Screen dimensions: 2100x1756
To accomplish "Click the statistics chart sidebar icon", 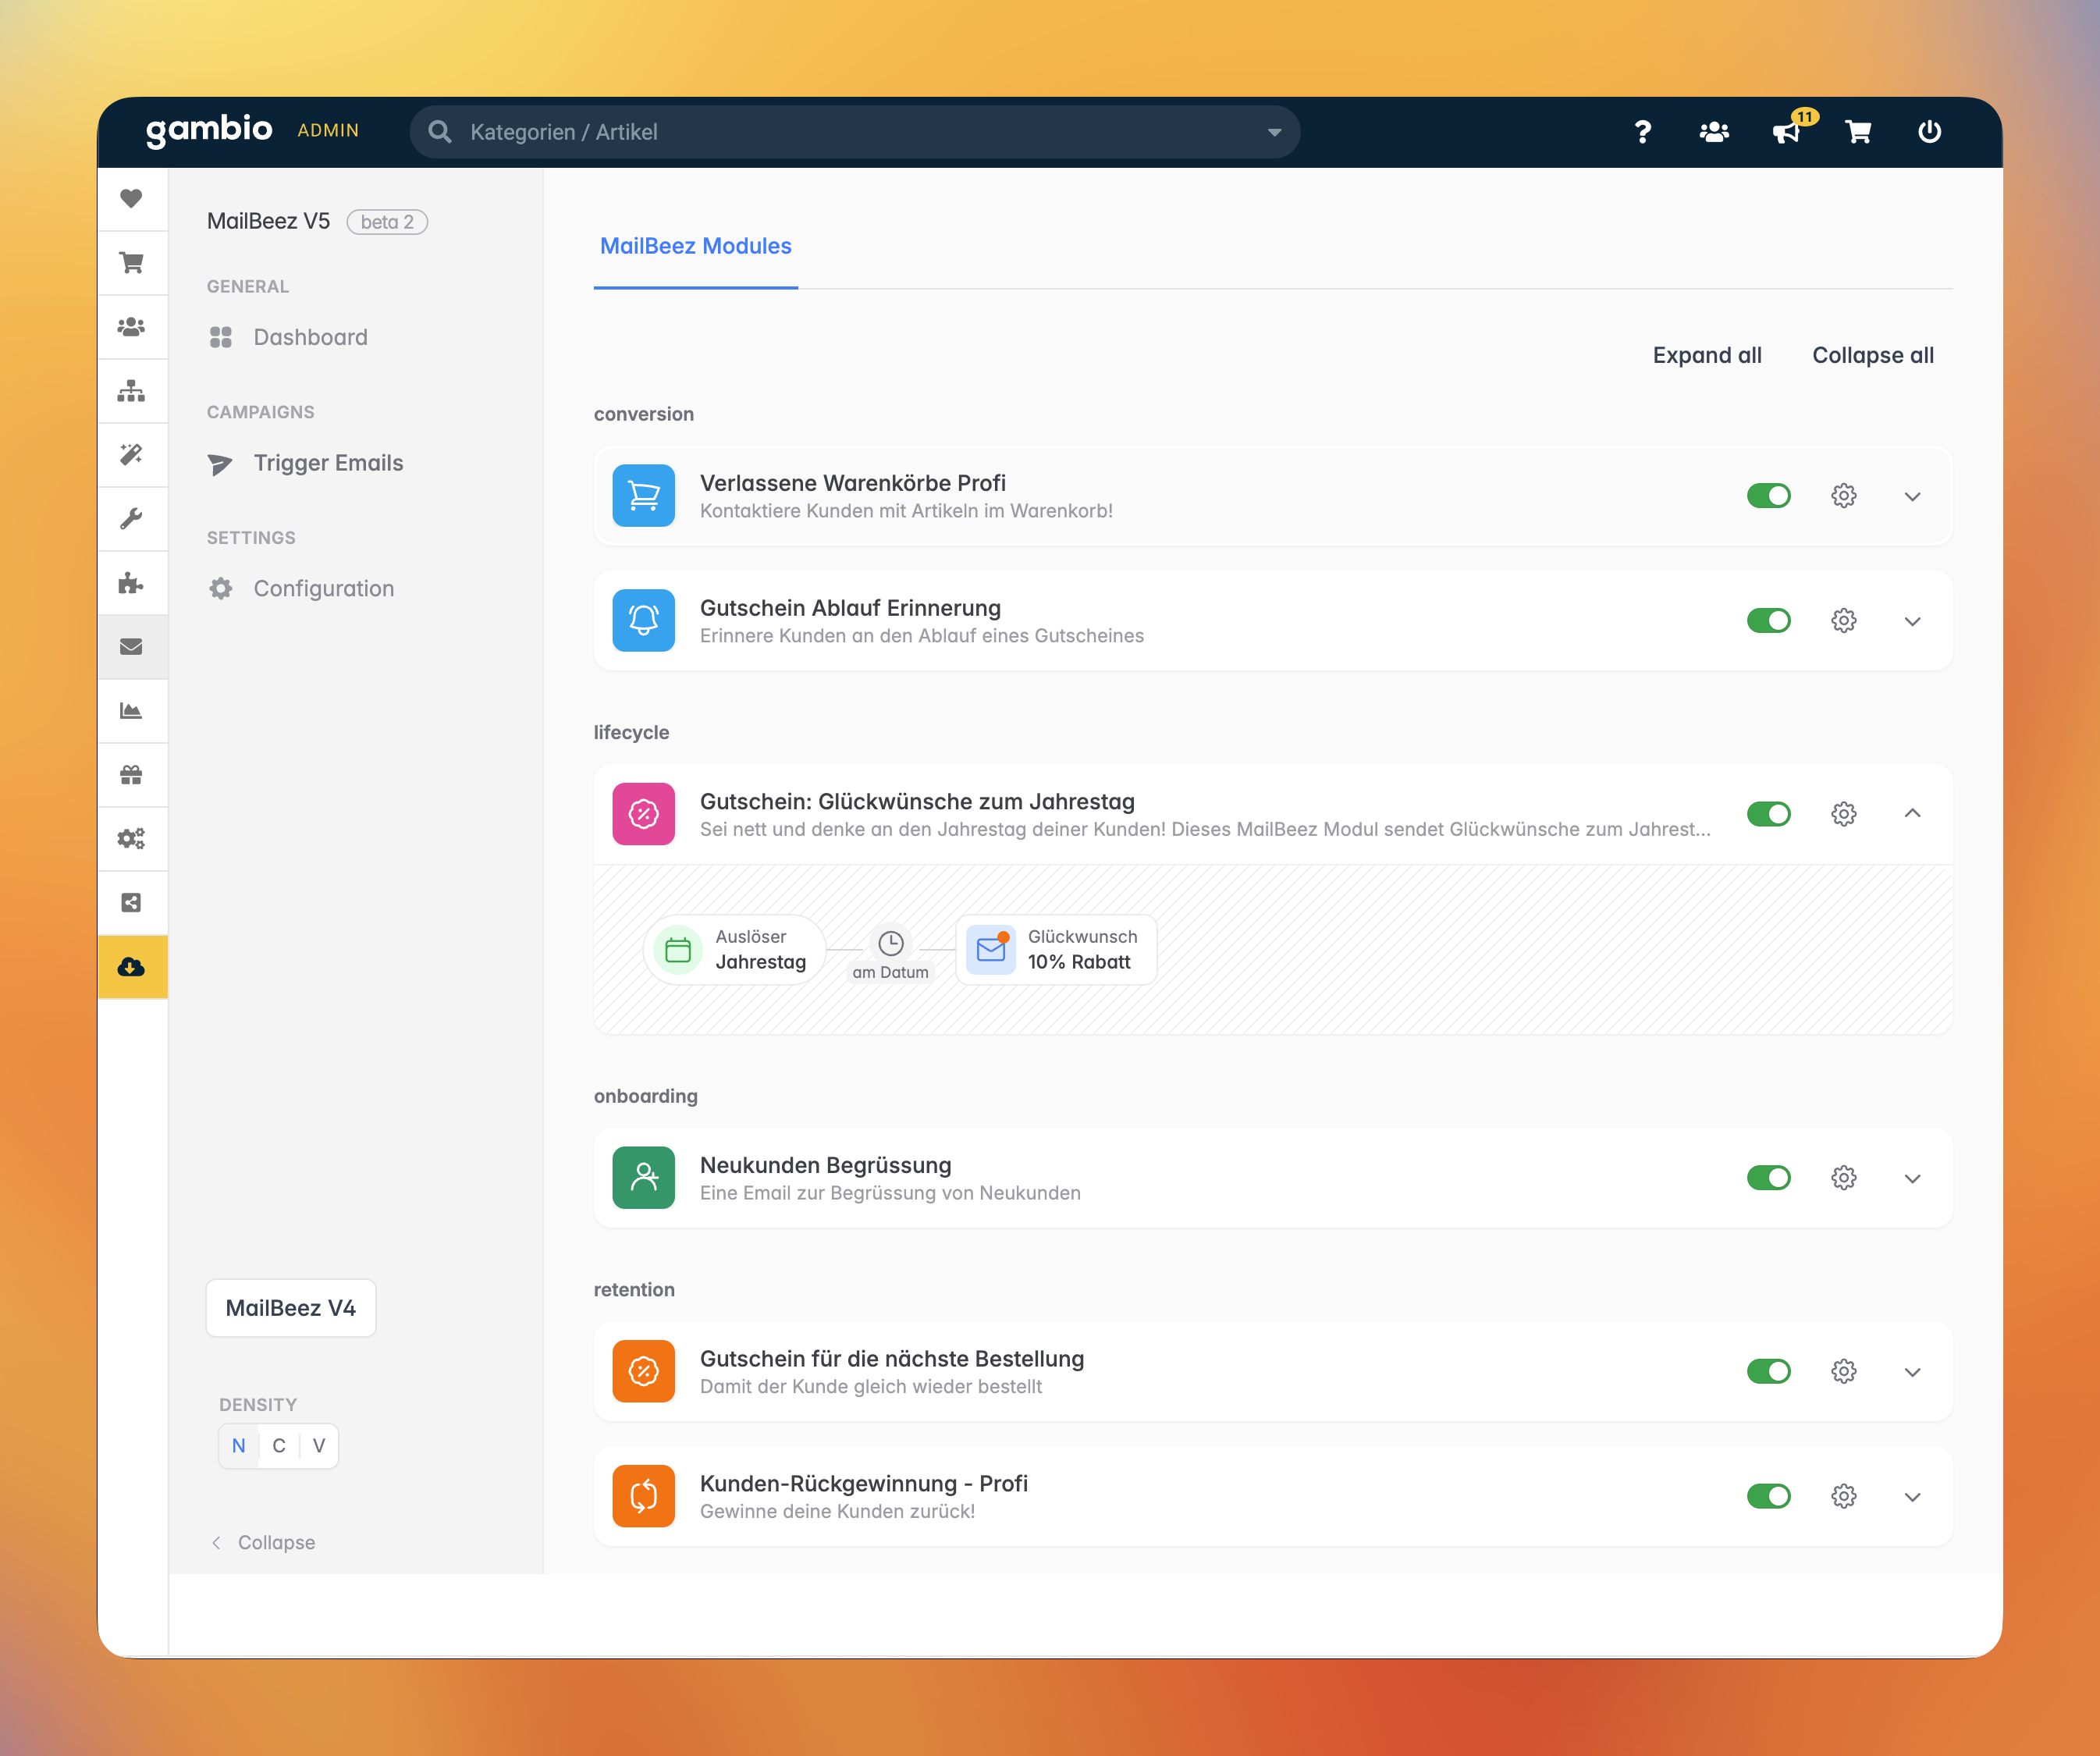I will pos(131,711).
